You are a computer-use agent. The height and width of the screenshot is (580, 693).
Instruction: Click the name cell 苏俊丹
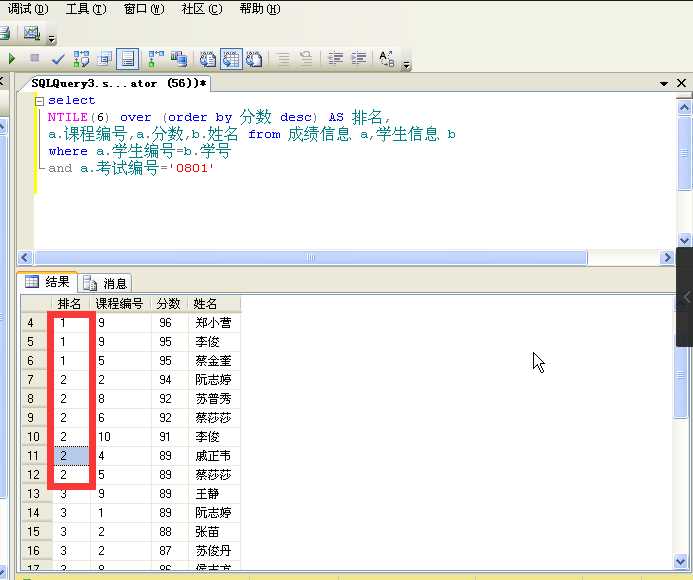(x=214, y=550)
